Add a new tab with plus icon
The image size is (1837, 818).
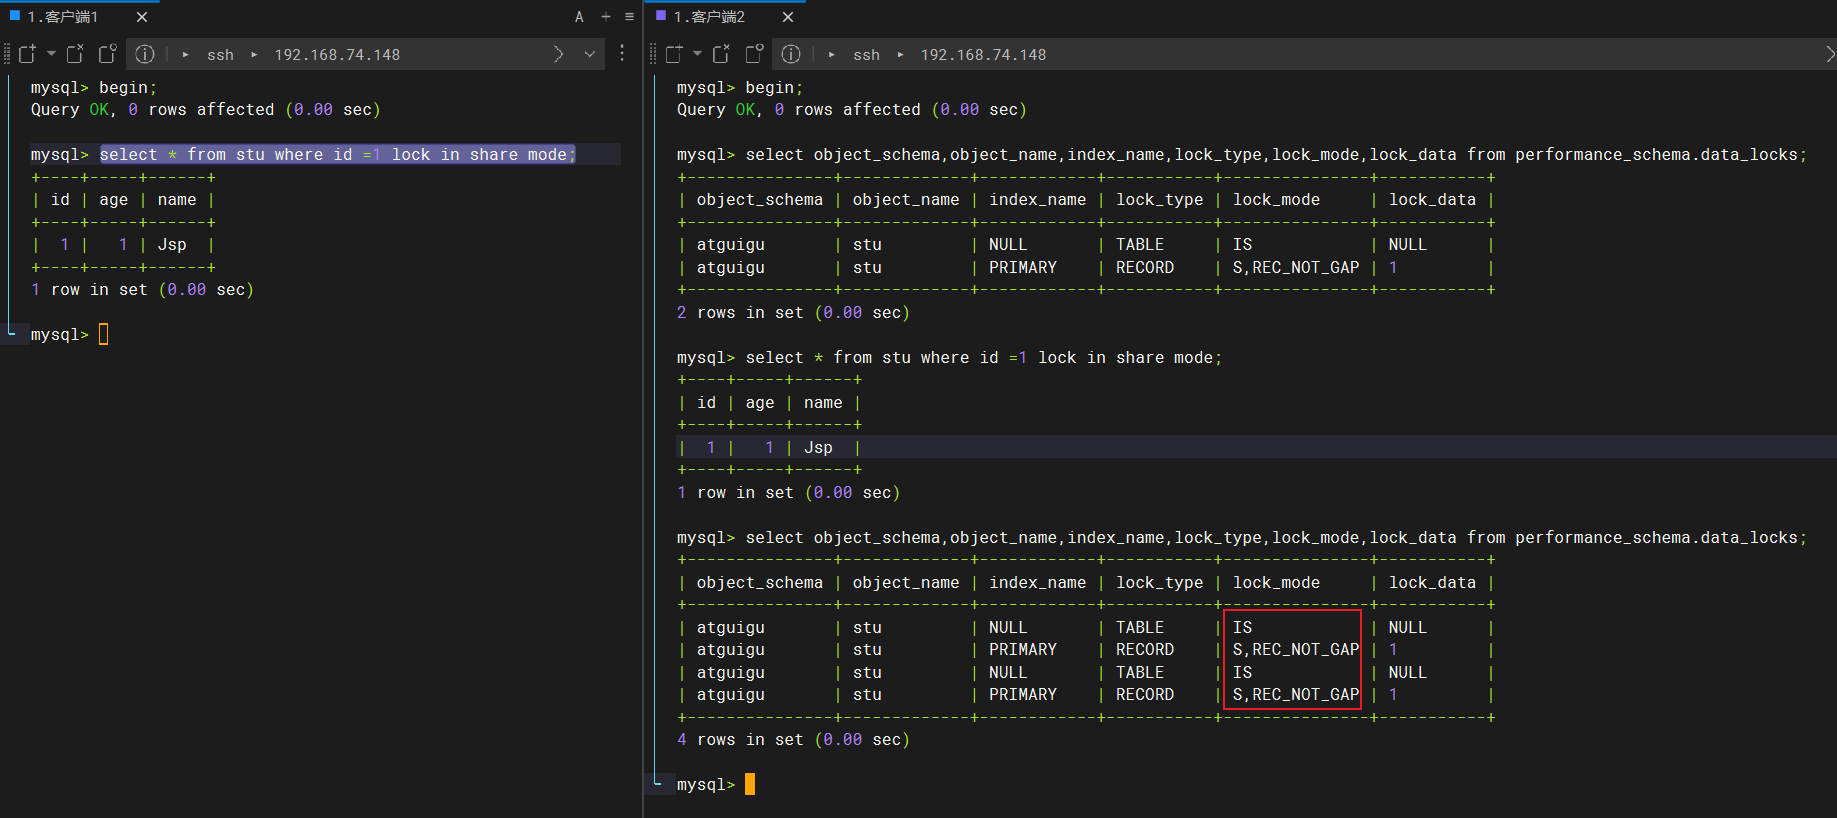tap(606, 17)
